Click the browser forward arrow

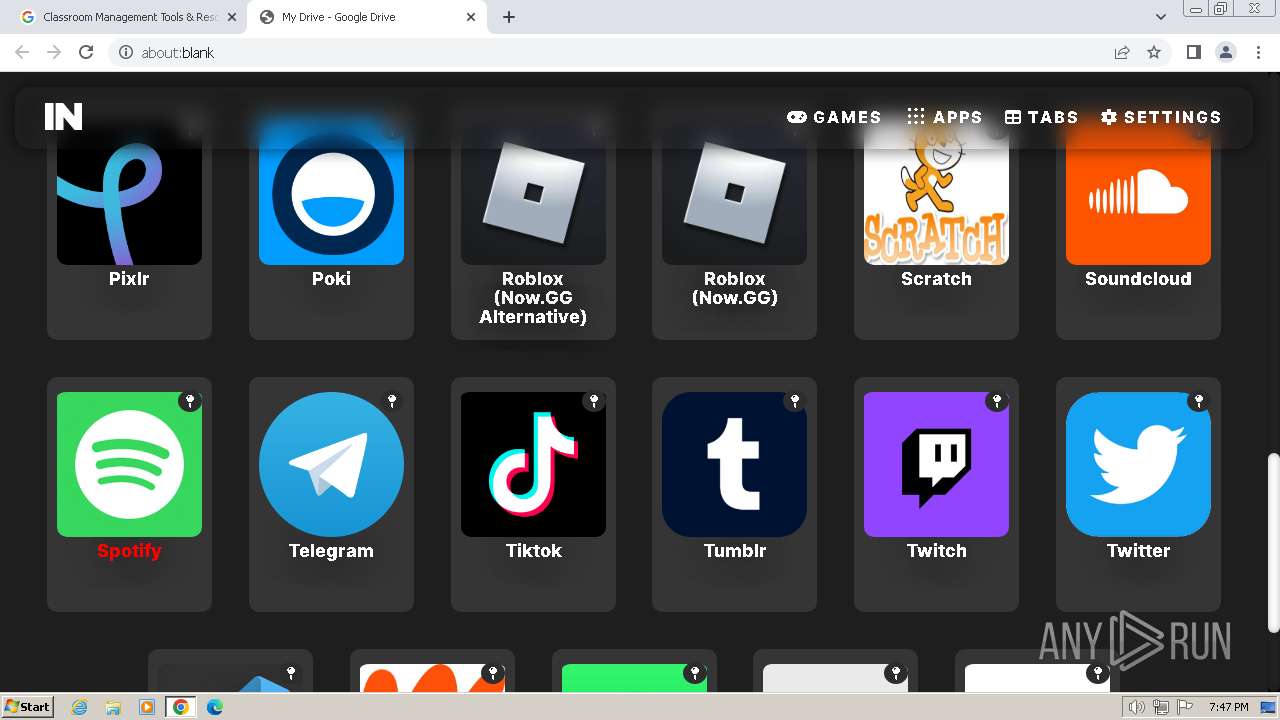pyautogui.click(x=54, y=52)
